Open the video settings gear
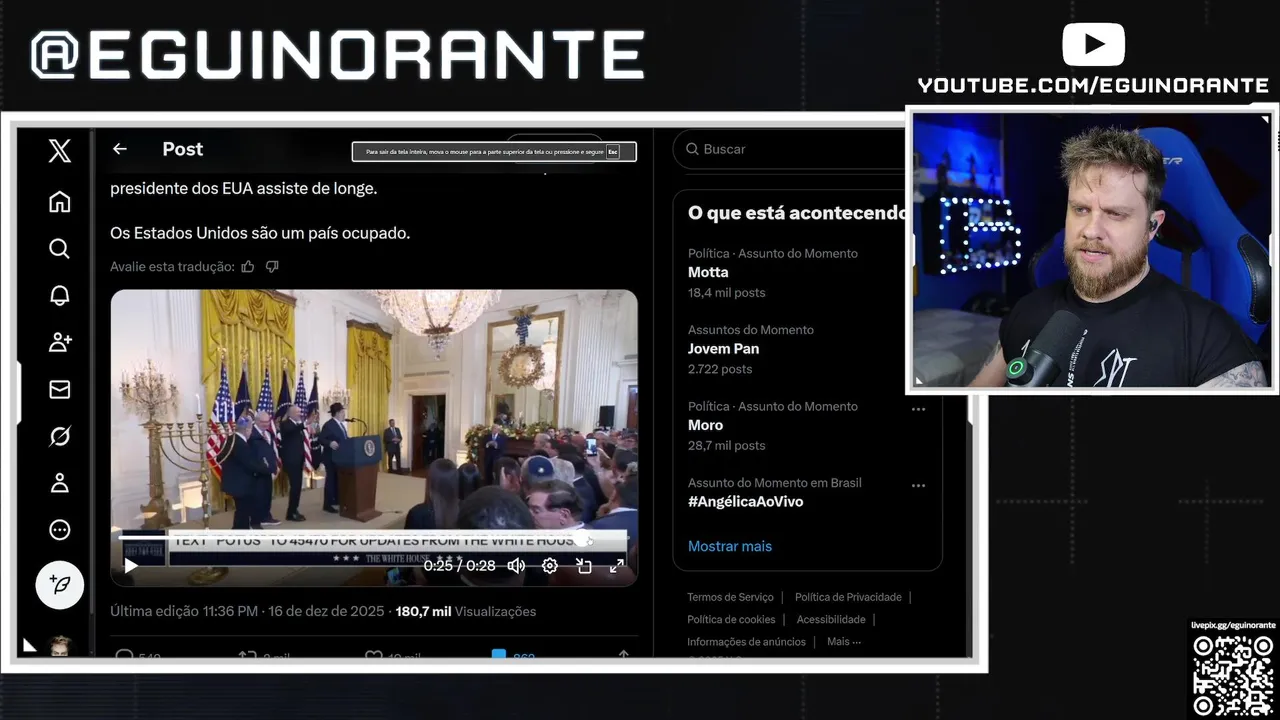The image size is (1280, 720). click(550, 566)
